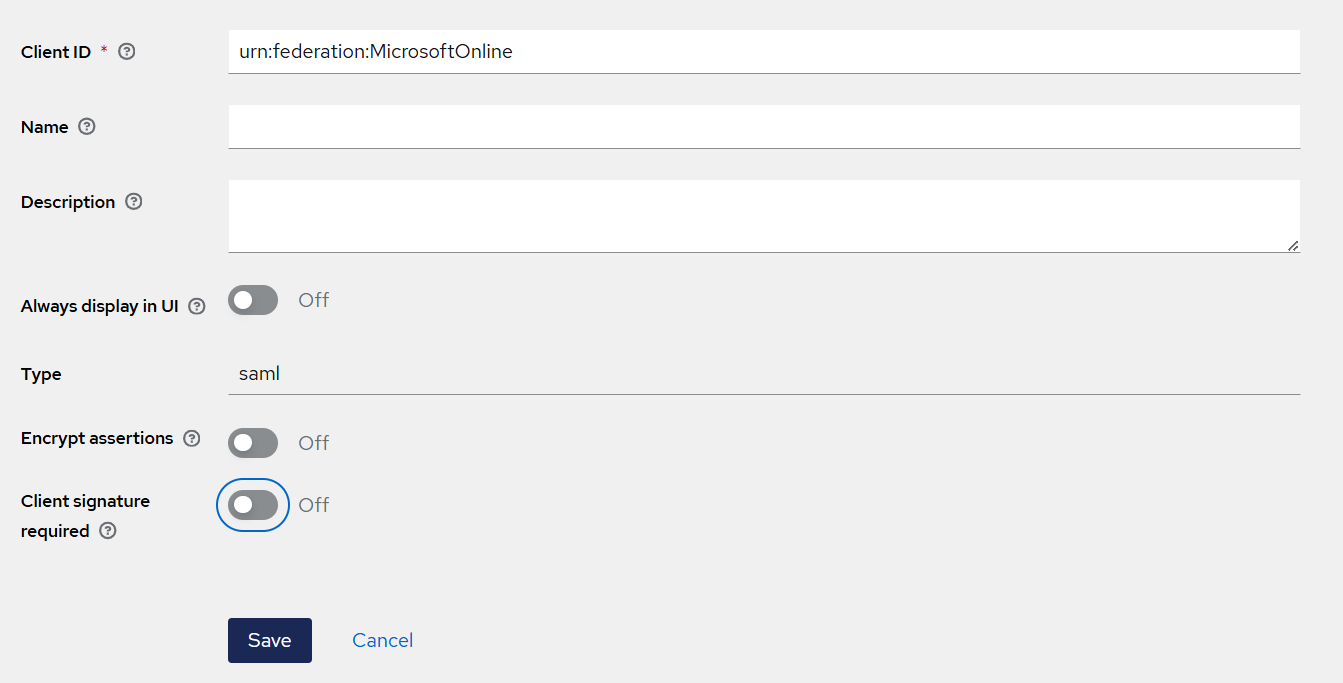The image size is (1343, 683).
Task: Show help for Description field
Action: [134, 202]
